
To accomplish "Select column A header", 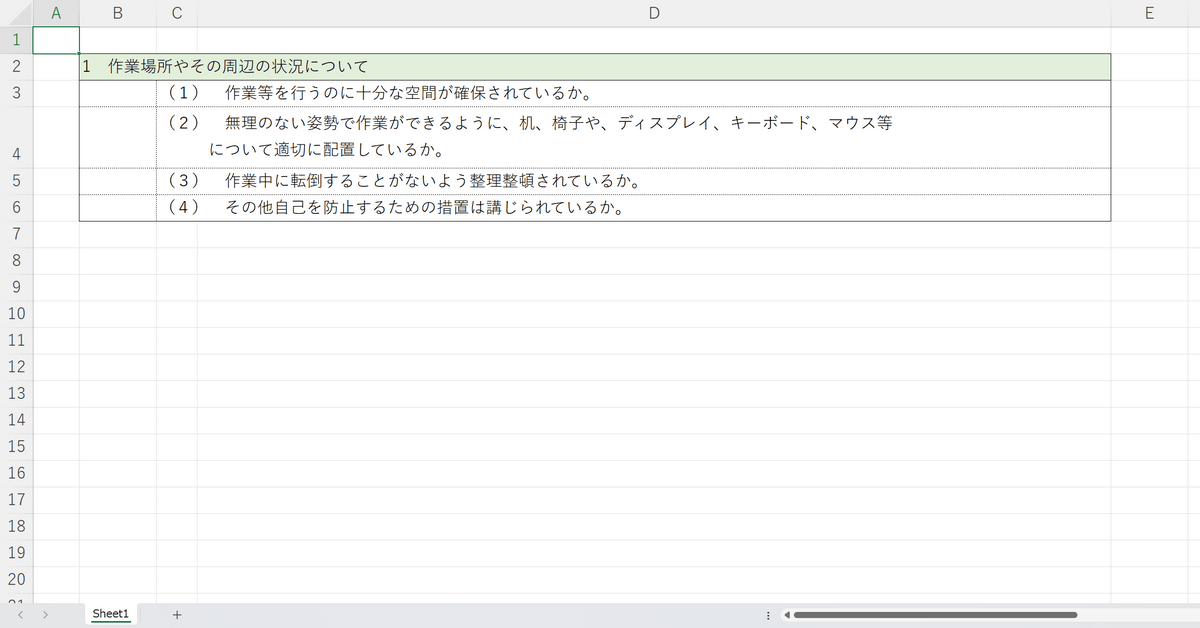I will (x=56, y=13).
